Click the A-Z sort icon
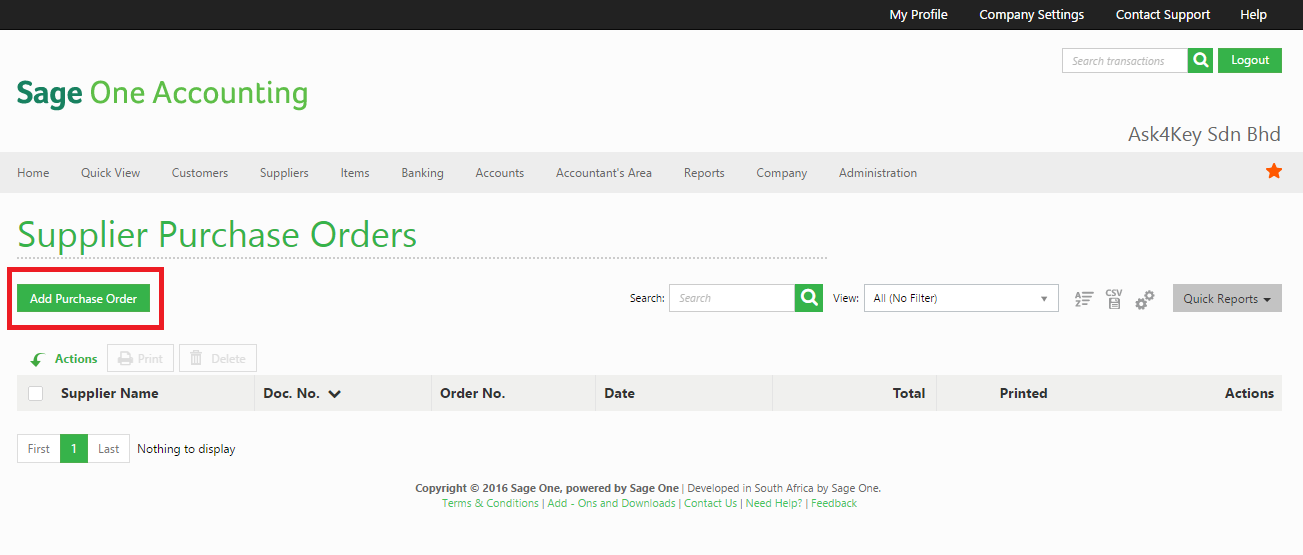This screenshot has height=555, width=1303. coord(1084,299)
